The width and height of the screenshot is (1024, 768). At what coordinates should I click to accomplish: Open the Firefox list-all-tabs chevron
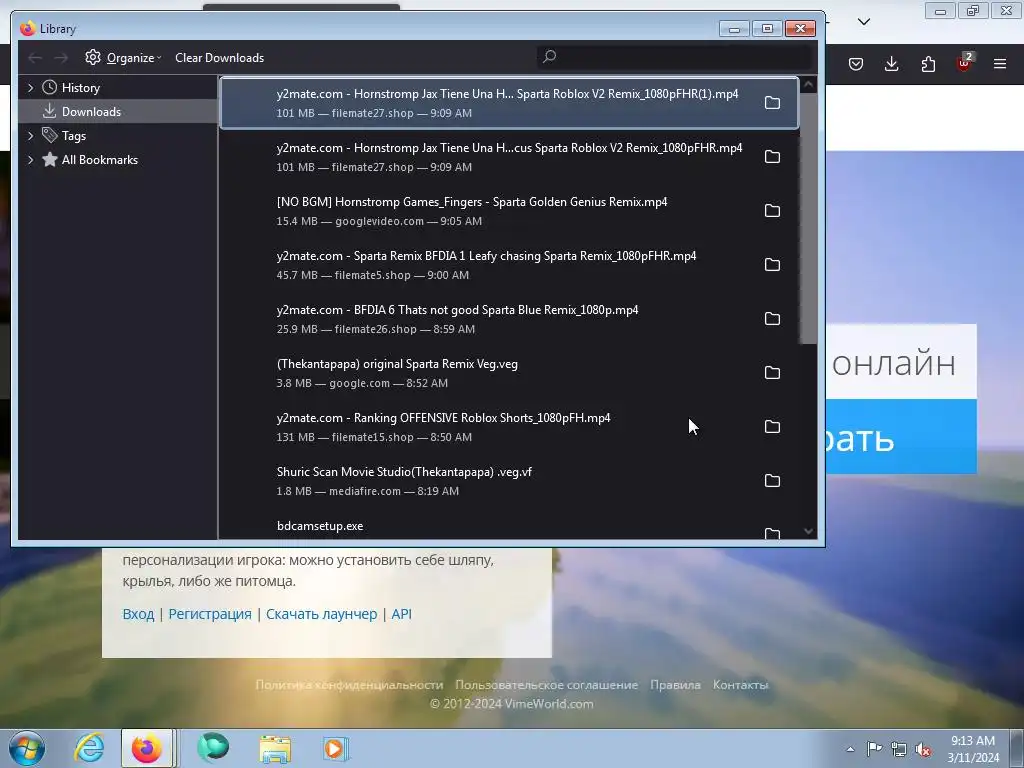click(x=863, y=22)
